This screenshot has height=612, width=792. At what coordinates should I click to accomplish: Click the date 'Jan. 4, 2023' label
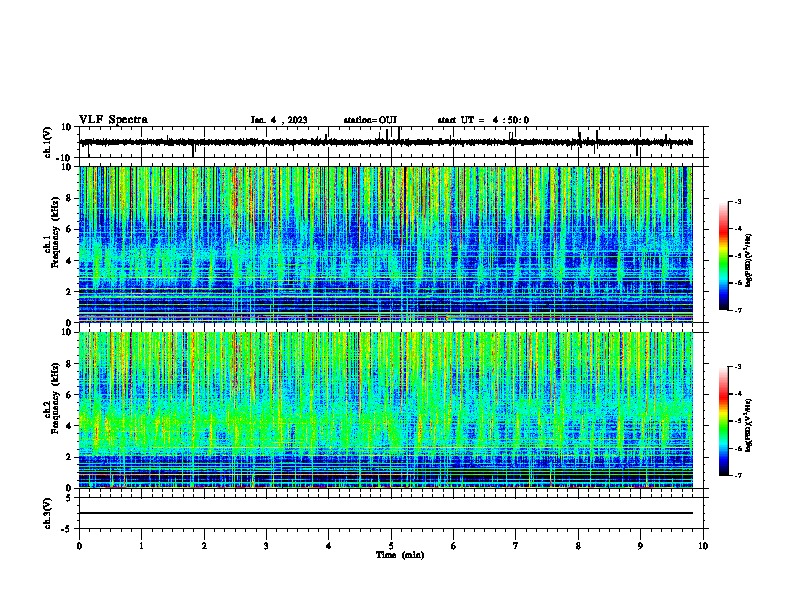tap(279, 120)
